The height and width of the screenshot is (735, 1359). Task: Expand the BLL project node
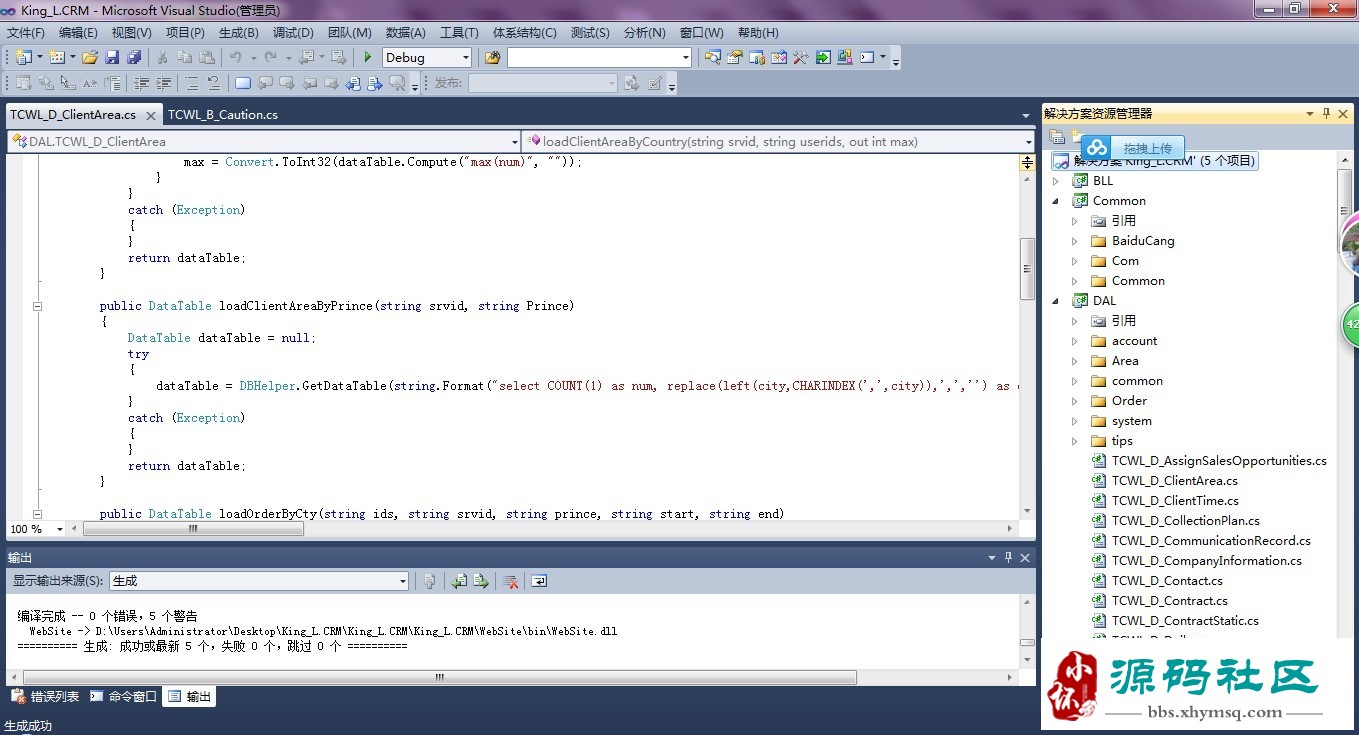coord(1056,181)
